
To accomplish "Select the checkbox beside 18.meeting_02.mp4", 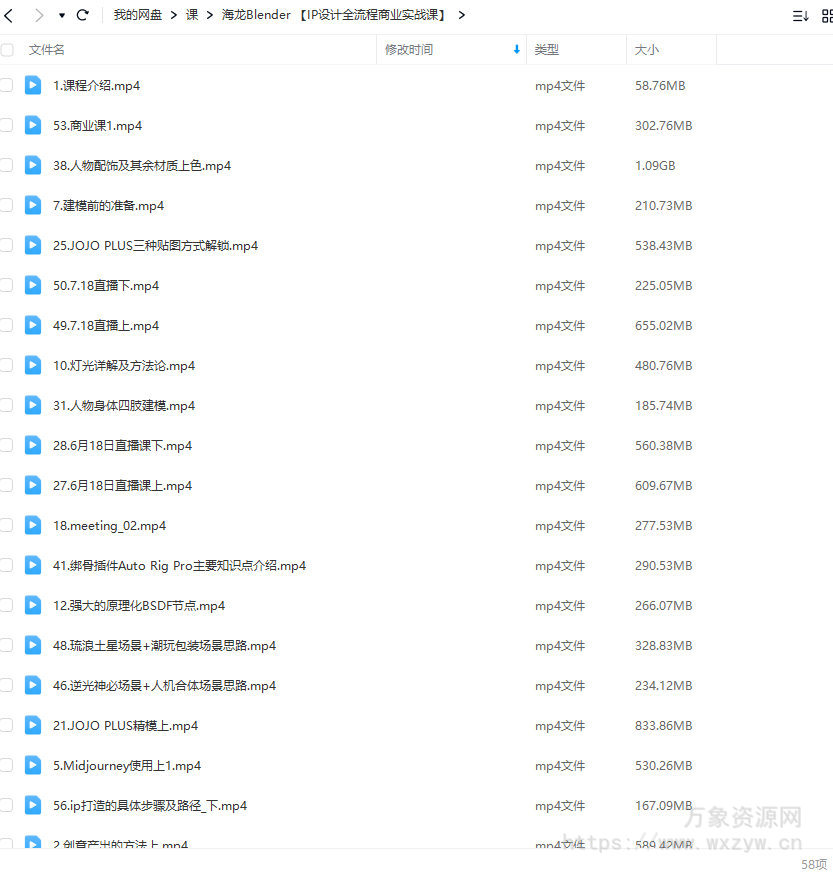I will [x=6, y=525].
